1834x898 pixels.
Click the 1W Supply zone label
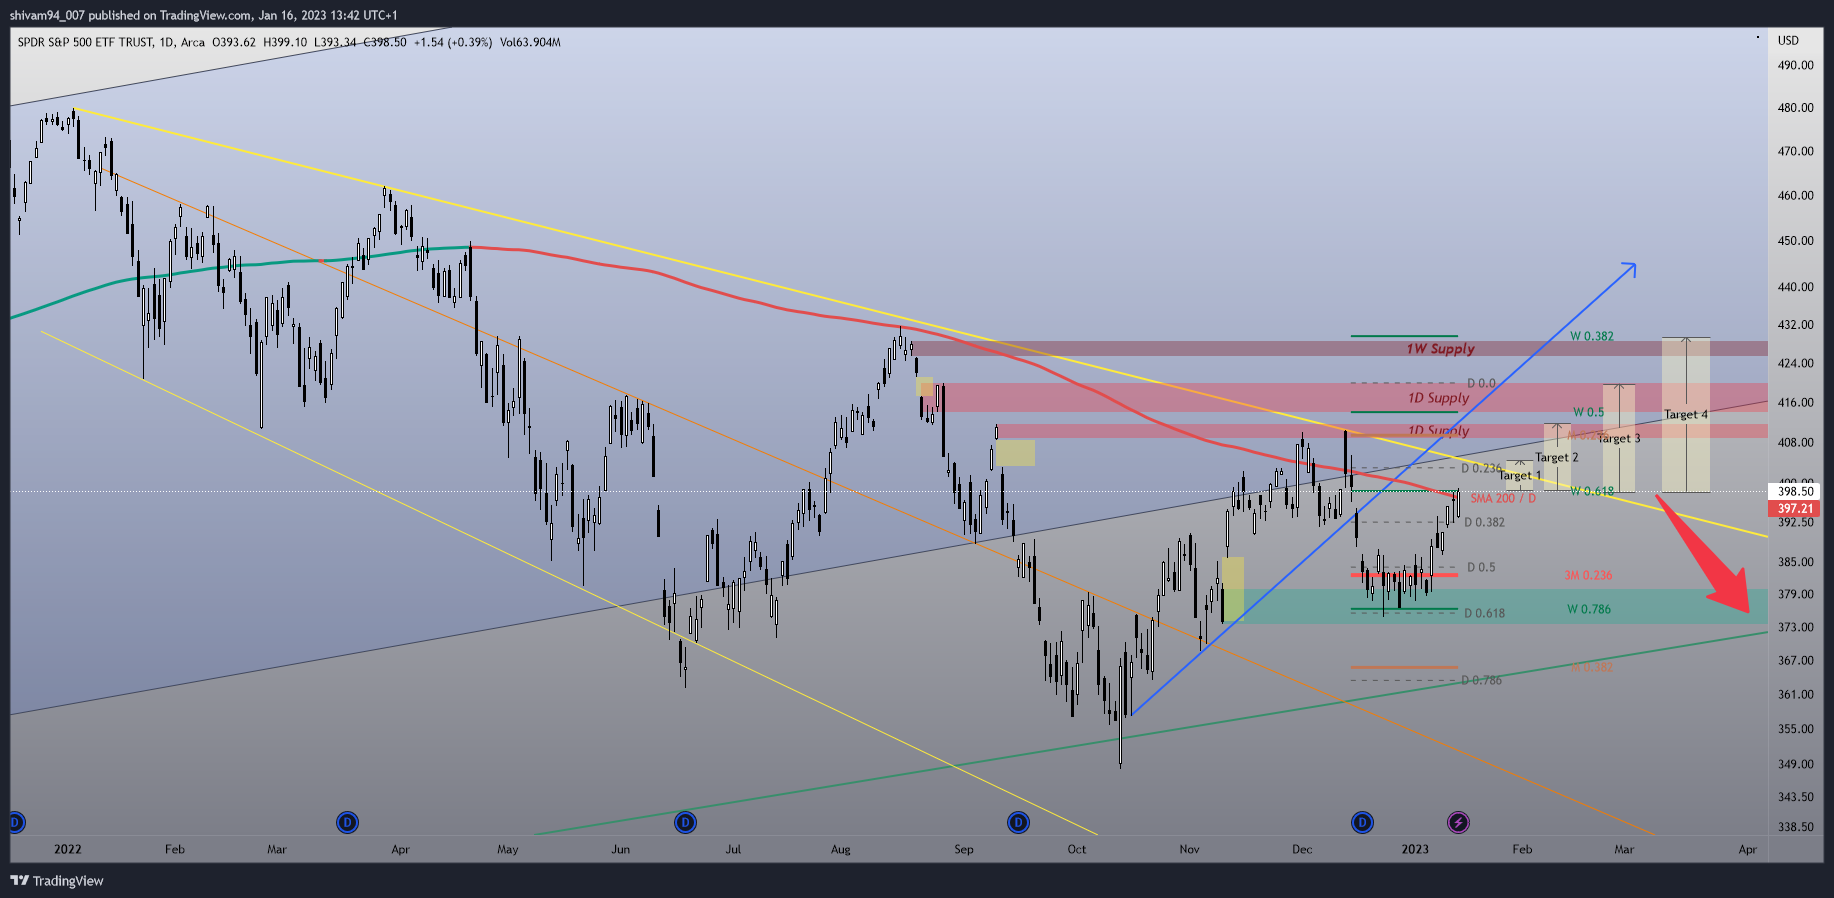(1440, 349)
